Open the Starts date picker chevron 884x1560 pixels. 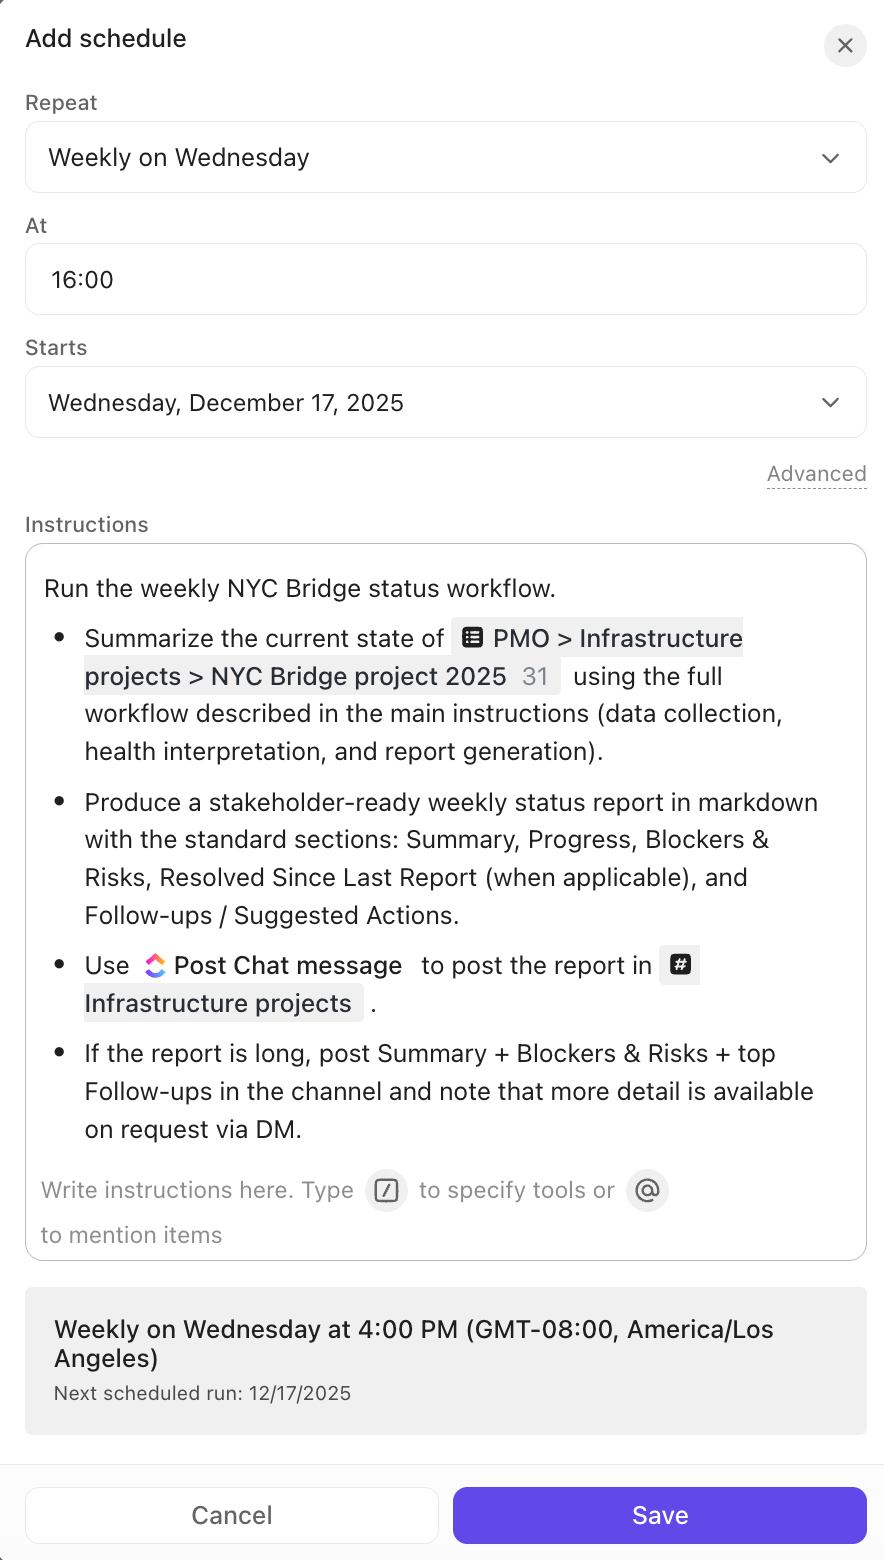click(x=830, y=402)
